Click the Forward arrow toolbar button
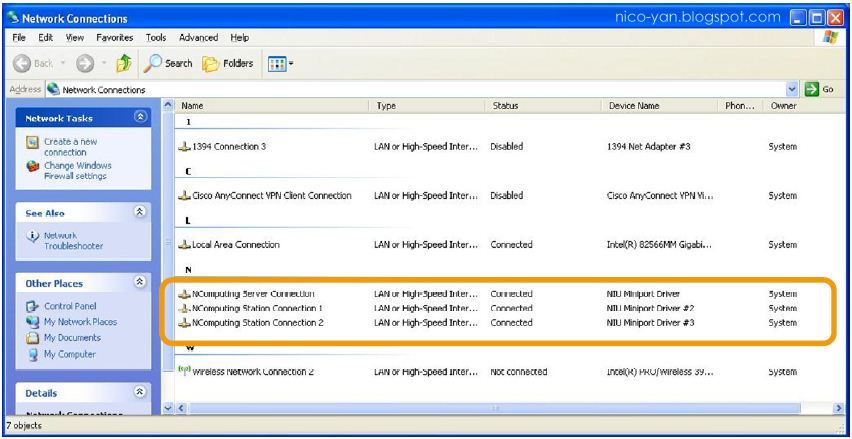 tap(85, 64)
